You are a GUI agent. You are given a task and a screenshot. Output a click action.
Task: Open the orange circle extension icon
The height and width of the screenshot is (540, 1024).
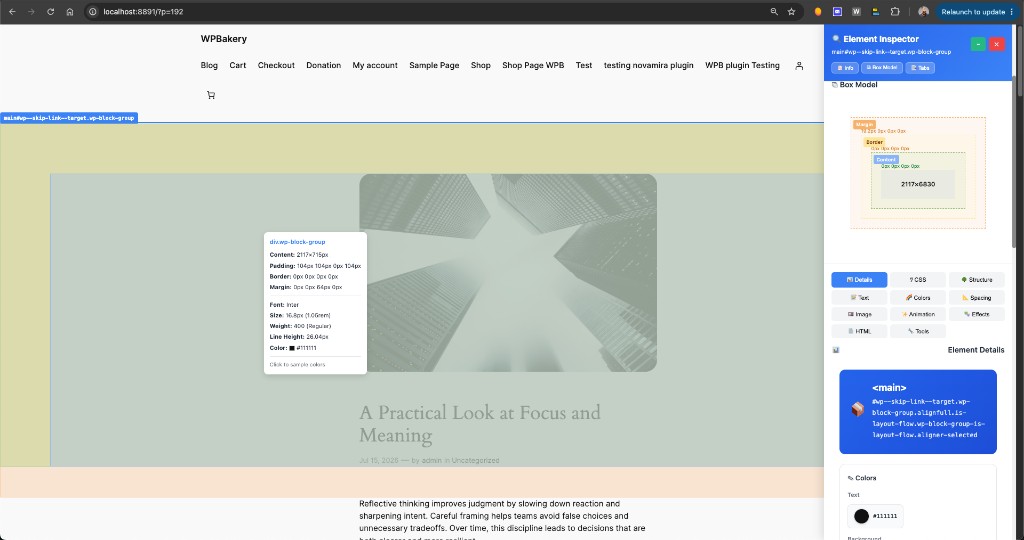tap(818, 12)
